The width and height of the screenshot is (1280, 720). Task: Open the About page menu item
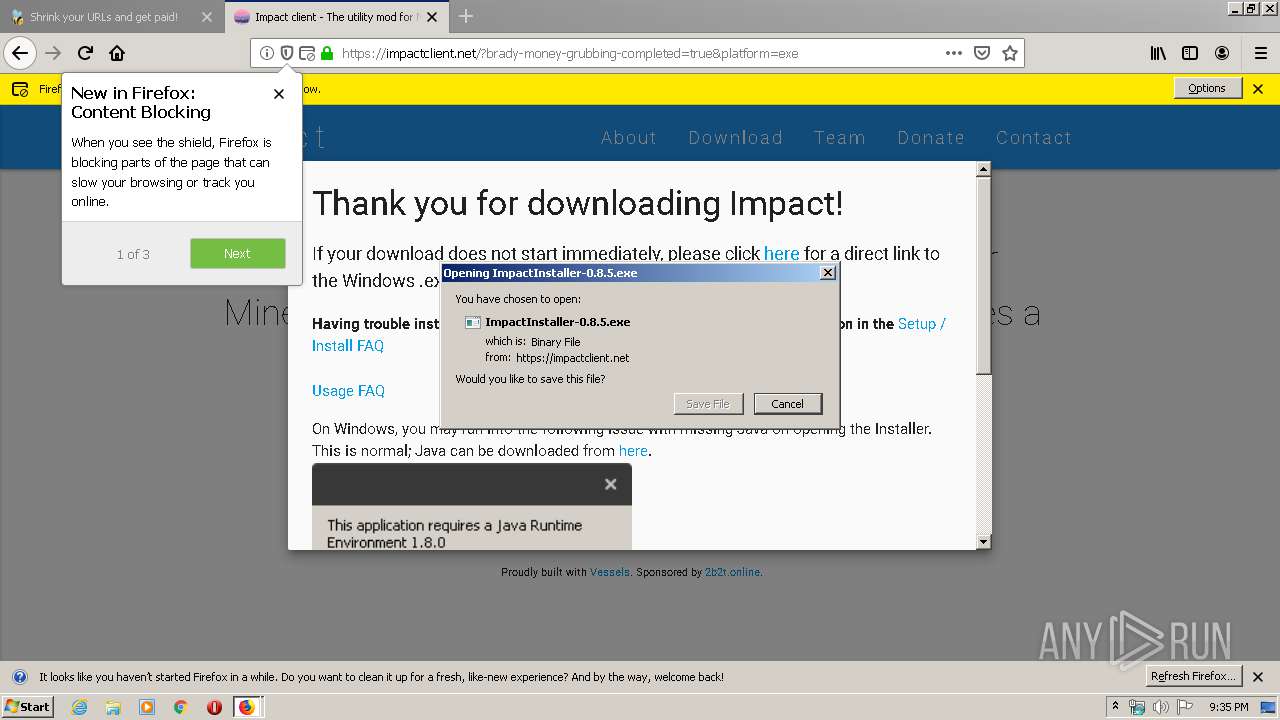629,138
